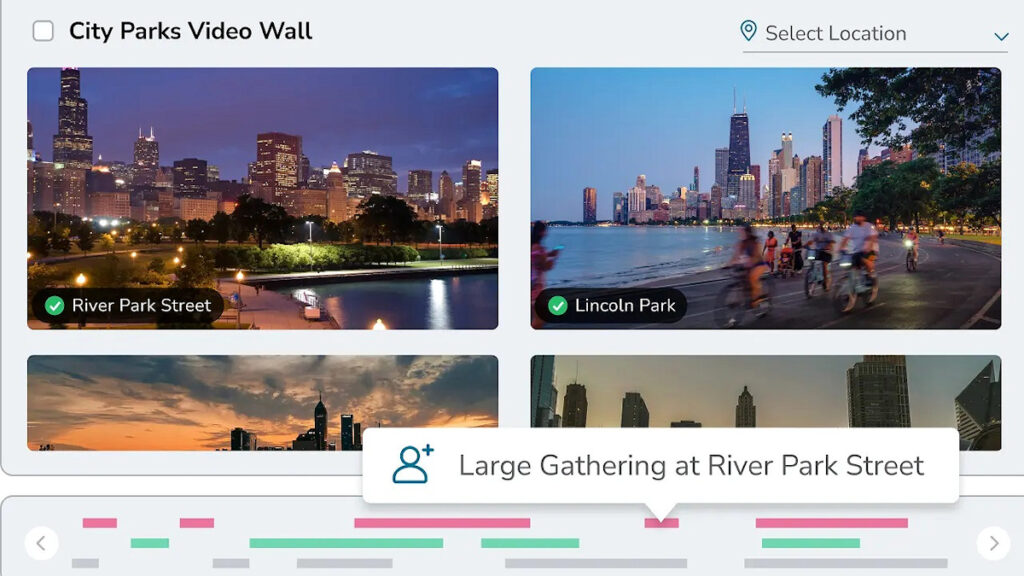Select the long gray bar at bottom right
Image resolution: width=1024 pixels, height=576 pixels.
[846, 563]
